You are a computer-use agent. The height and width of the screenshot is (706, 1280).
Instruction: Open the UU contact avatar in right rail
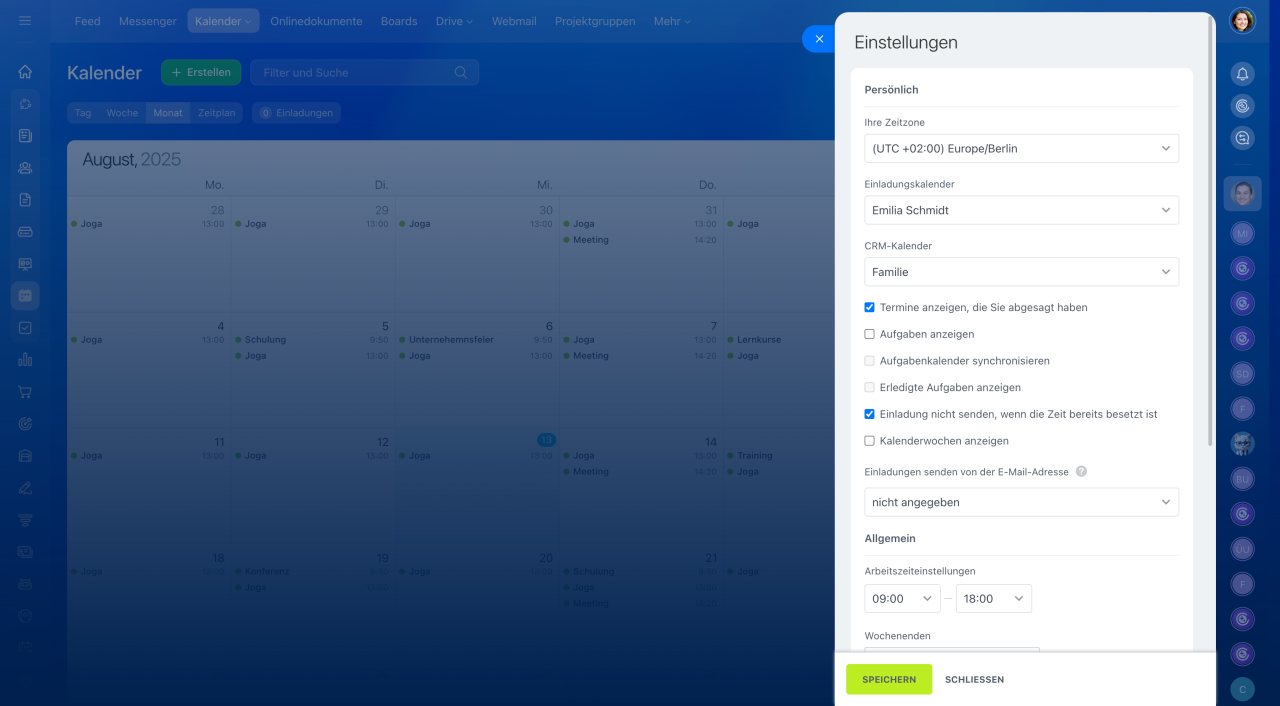tap(1242, 549)
